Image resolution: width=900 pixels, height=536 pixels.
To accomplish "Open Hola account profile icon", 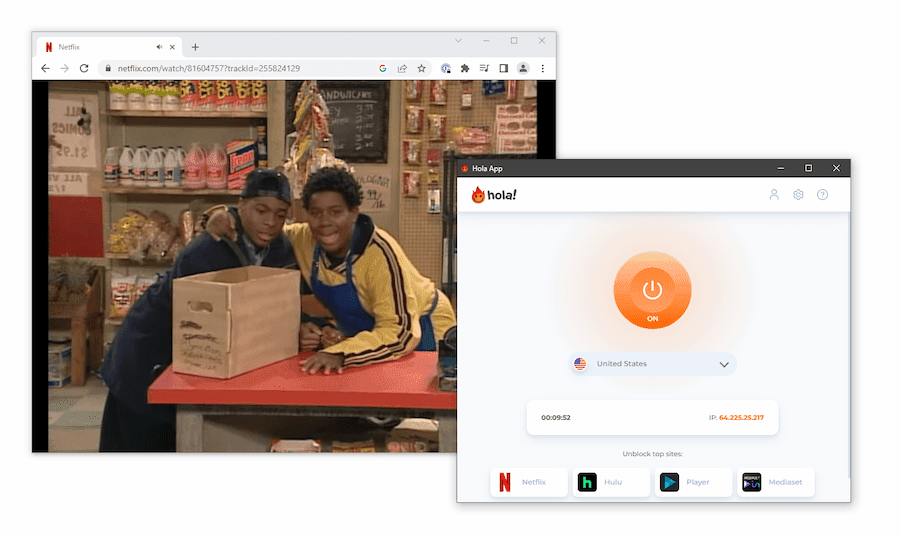I will pyautogui.click(x=774, y=195).
